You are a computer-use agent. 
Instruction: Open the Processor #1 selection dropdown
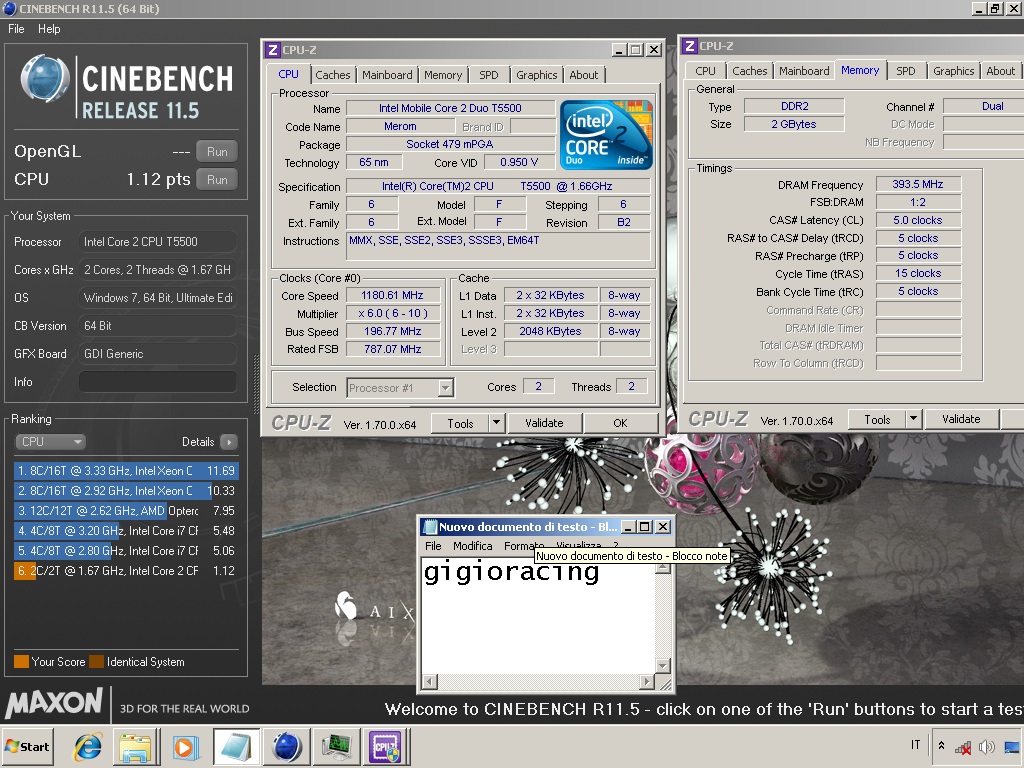tap(445, 388)
